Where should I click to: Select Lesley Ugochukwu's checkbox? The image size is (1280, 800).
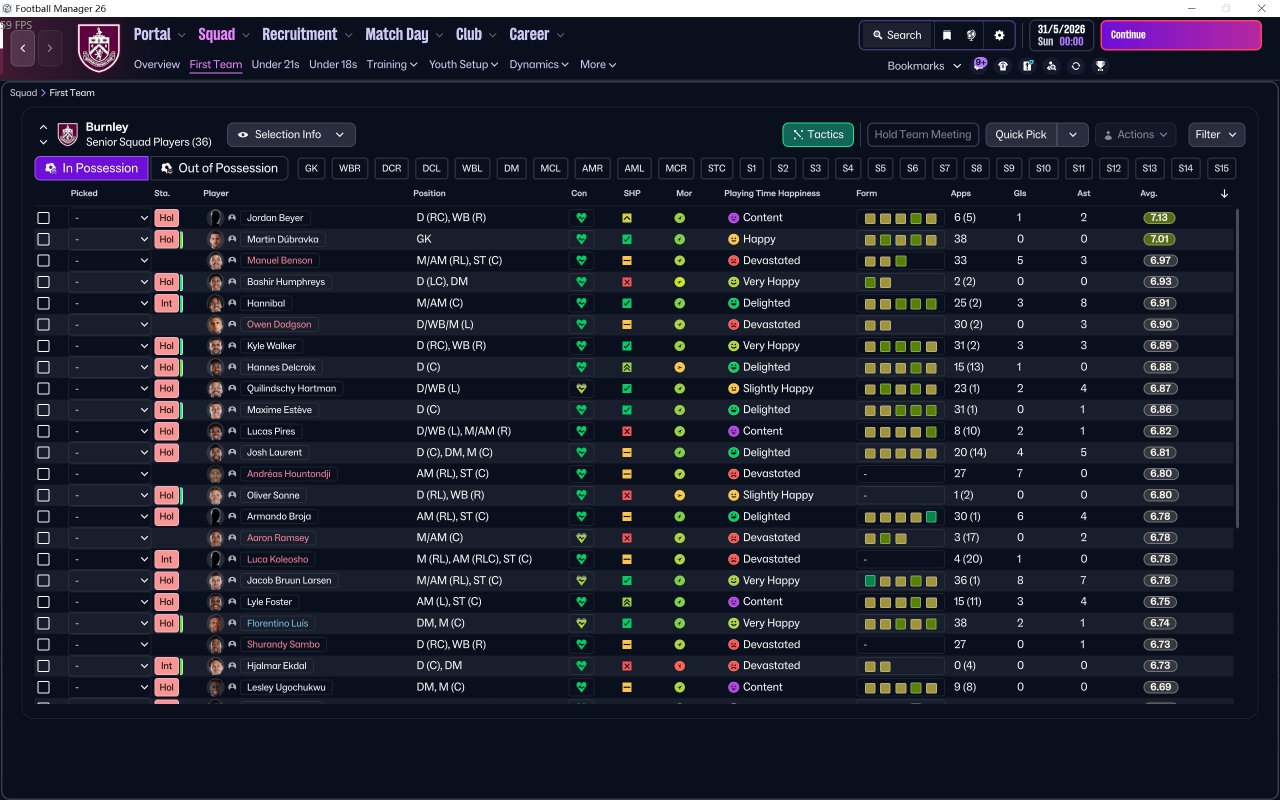tap(43, 687)
